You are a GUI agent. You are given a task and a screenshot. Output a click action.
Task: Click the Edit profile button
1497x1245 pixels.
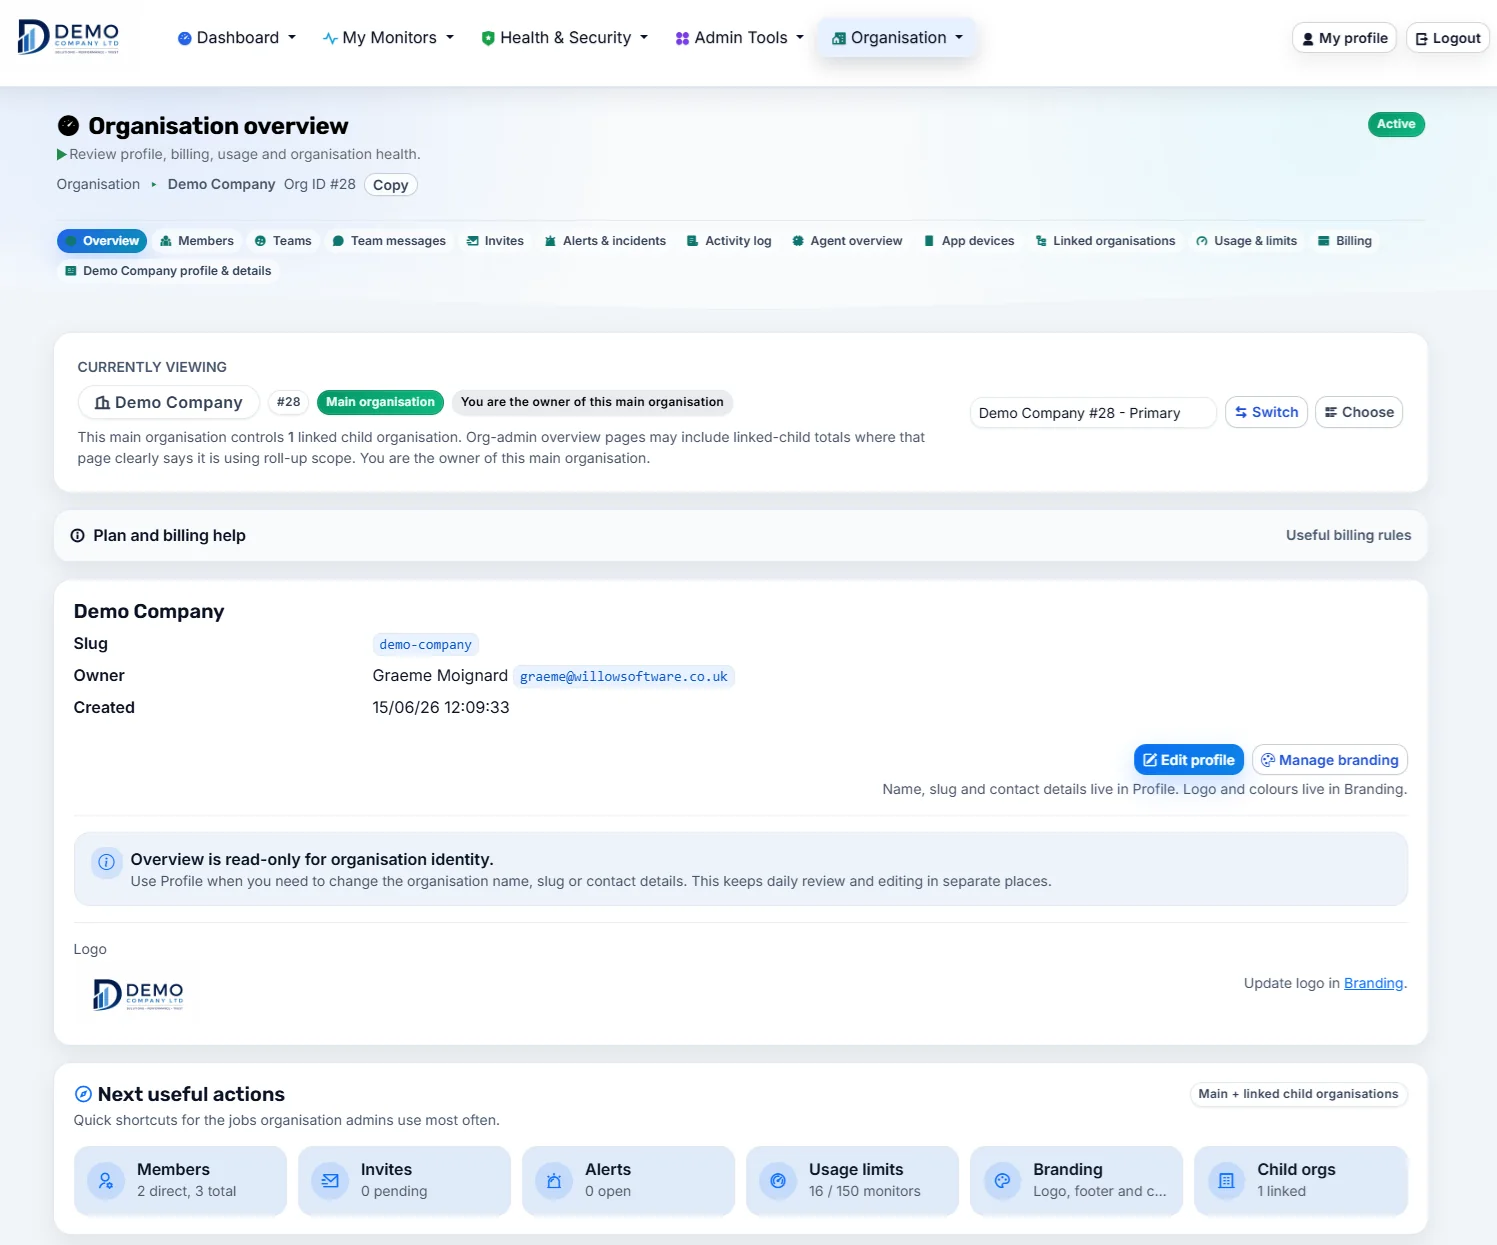[x=1189, y=760]
